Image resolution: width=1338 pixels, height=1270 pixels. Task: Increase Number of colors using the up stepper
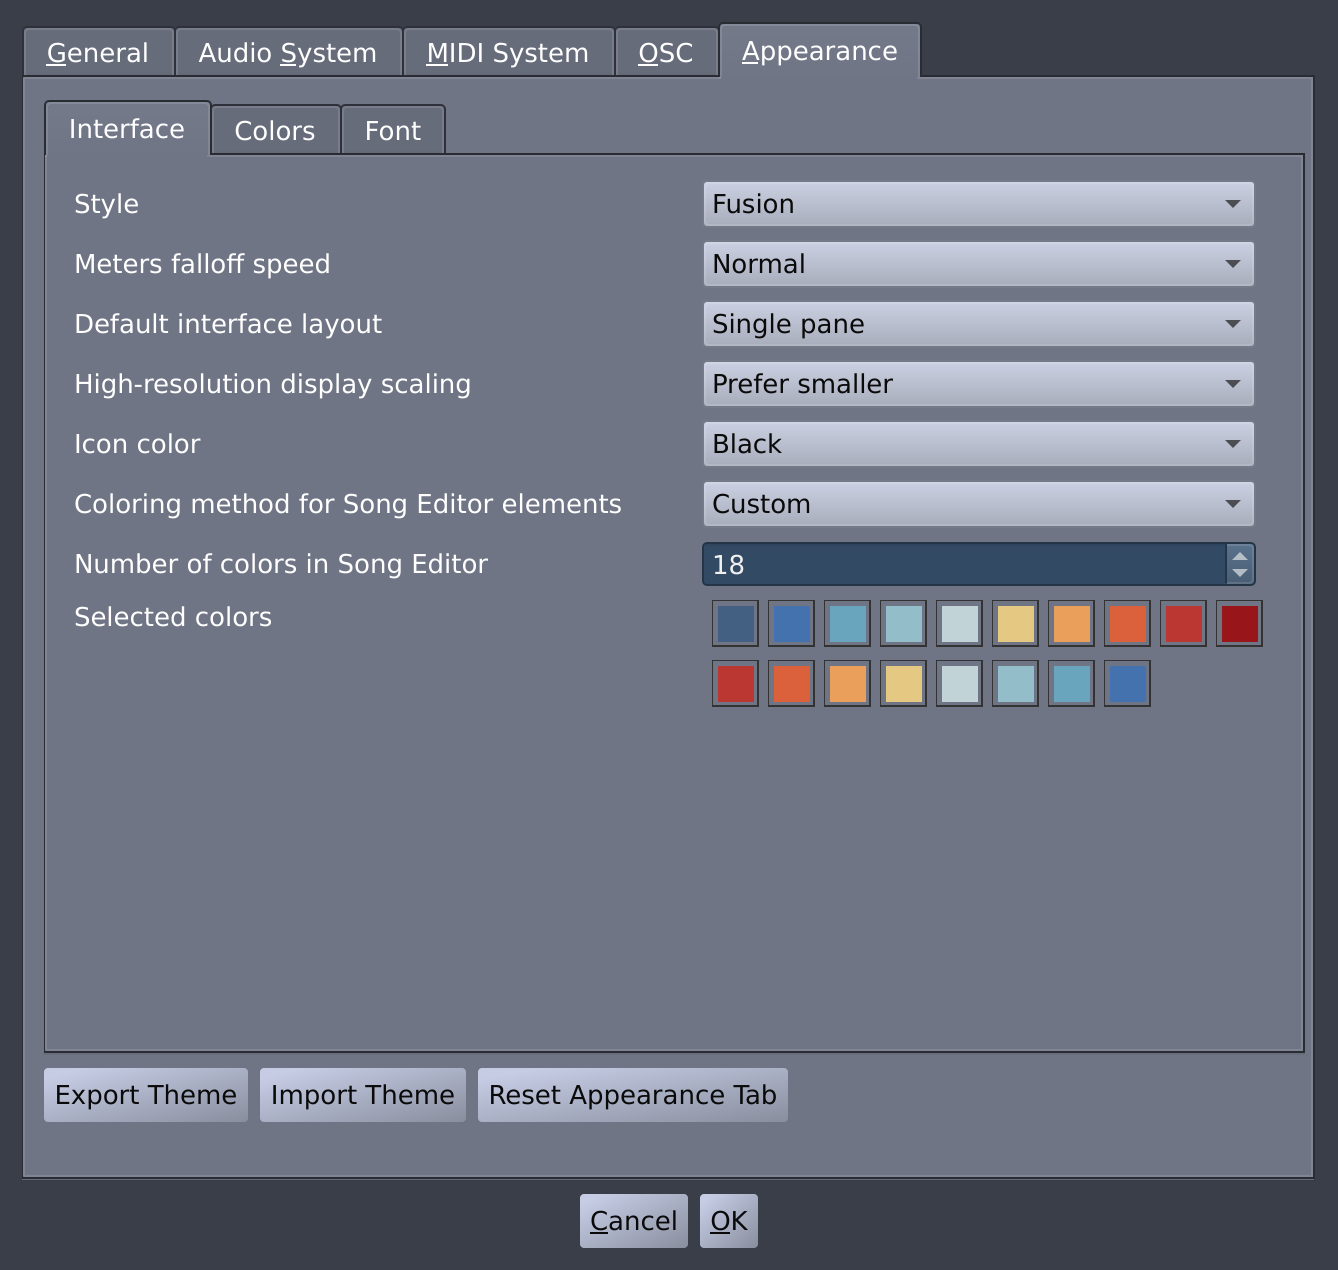[1239, 556]
